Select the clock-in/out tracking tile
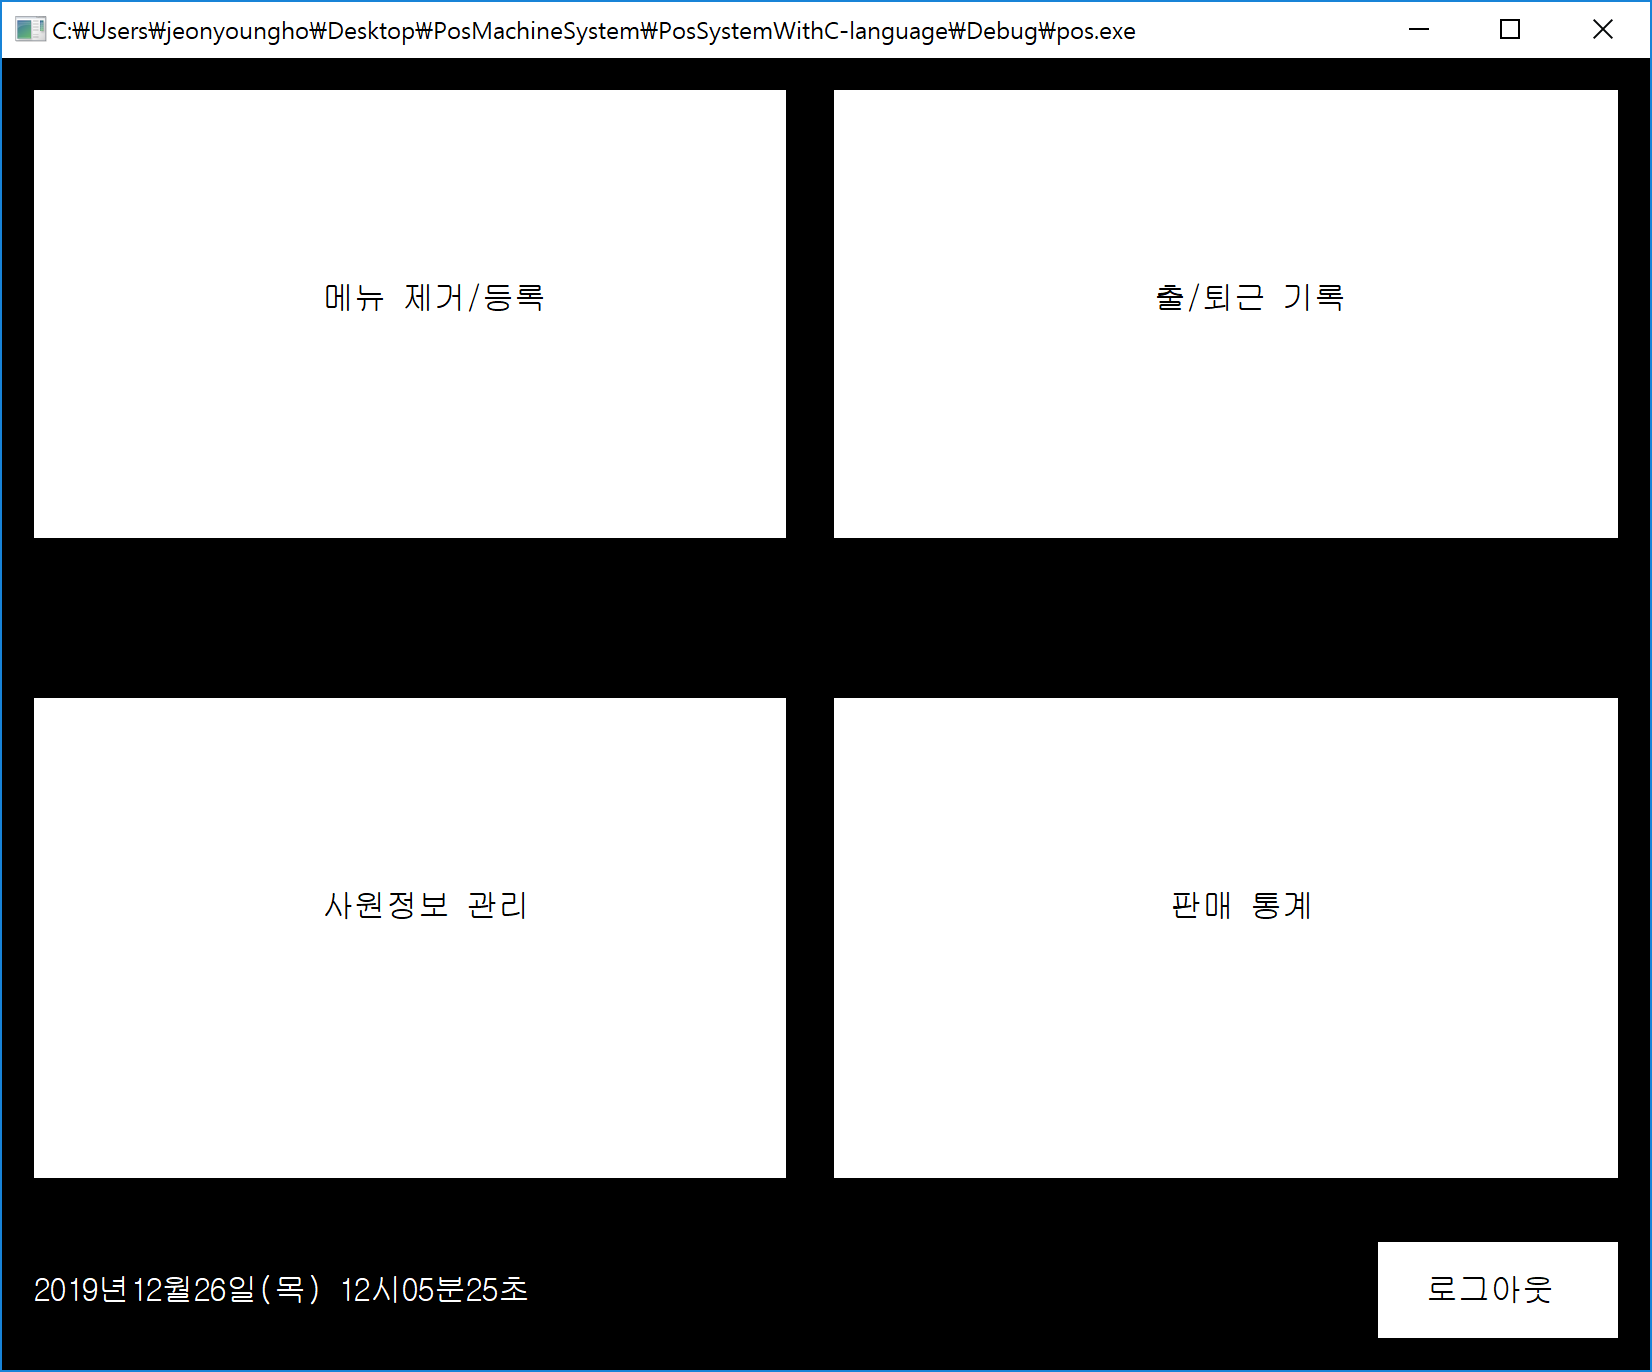 [x=1225, y=313]
